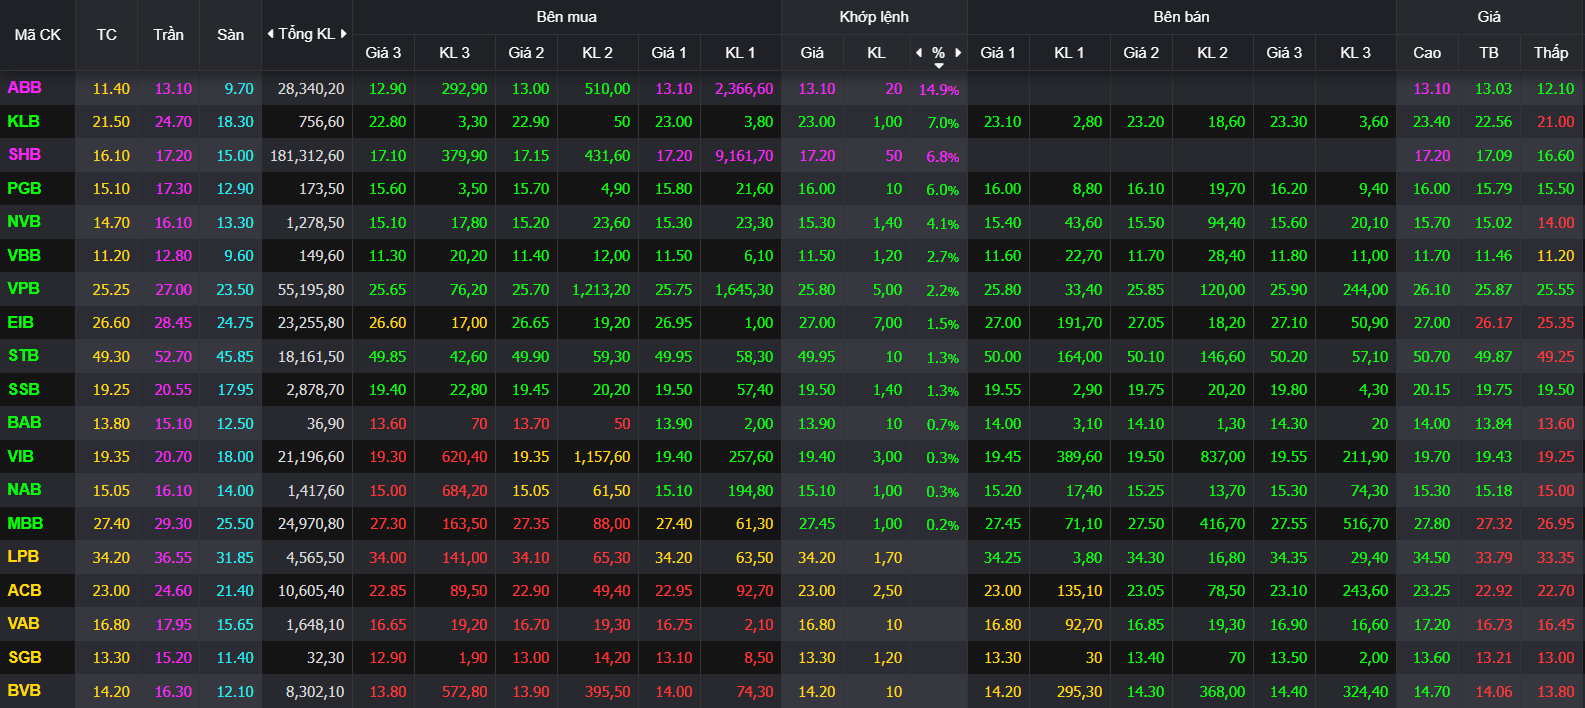Open the VPB stock symbol
The width and height of the screenshot is (1585, 708).
23,289
